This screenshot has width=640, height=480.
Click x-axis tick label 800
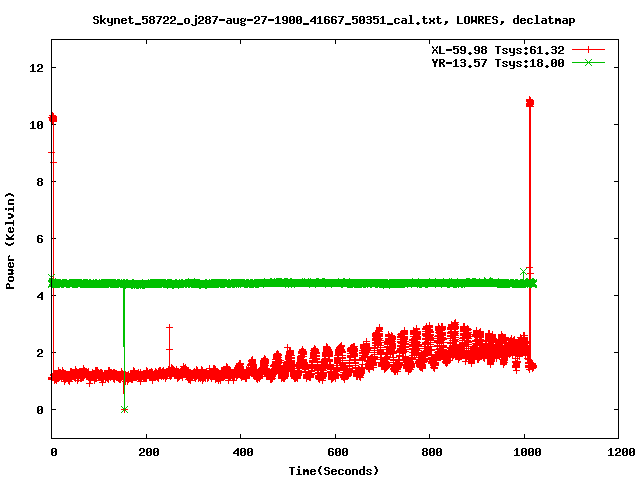click(x=432, y=452)
